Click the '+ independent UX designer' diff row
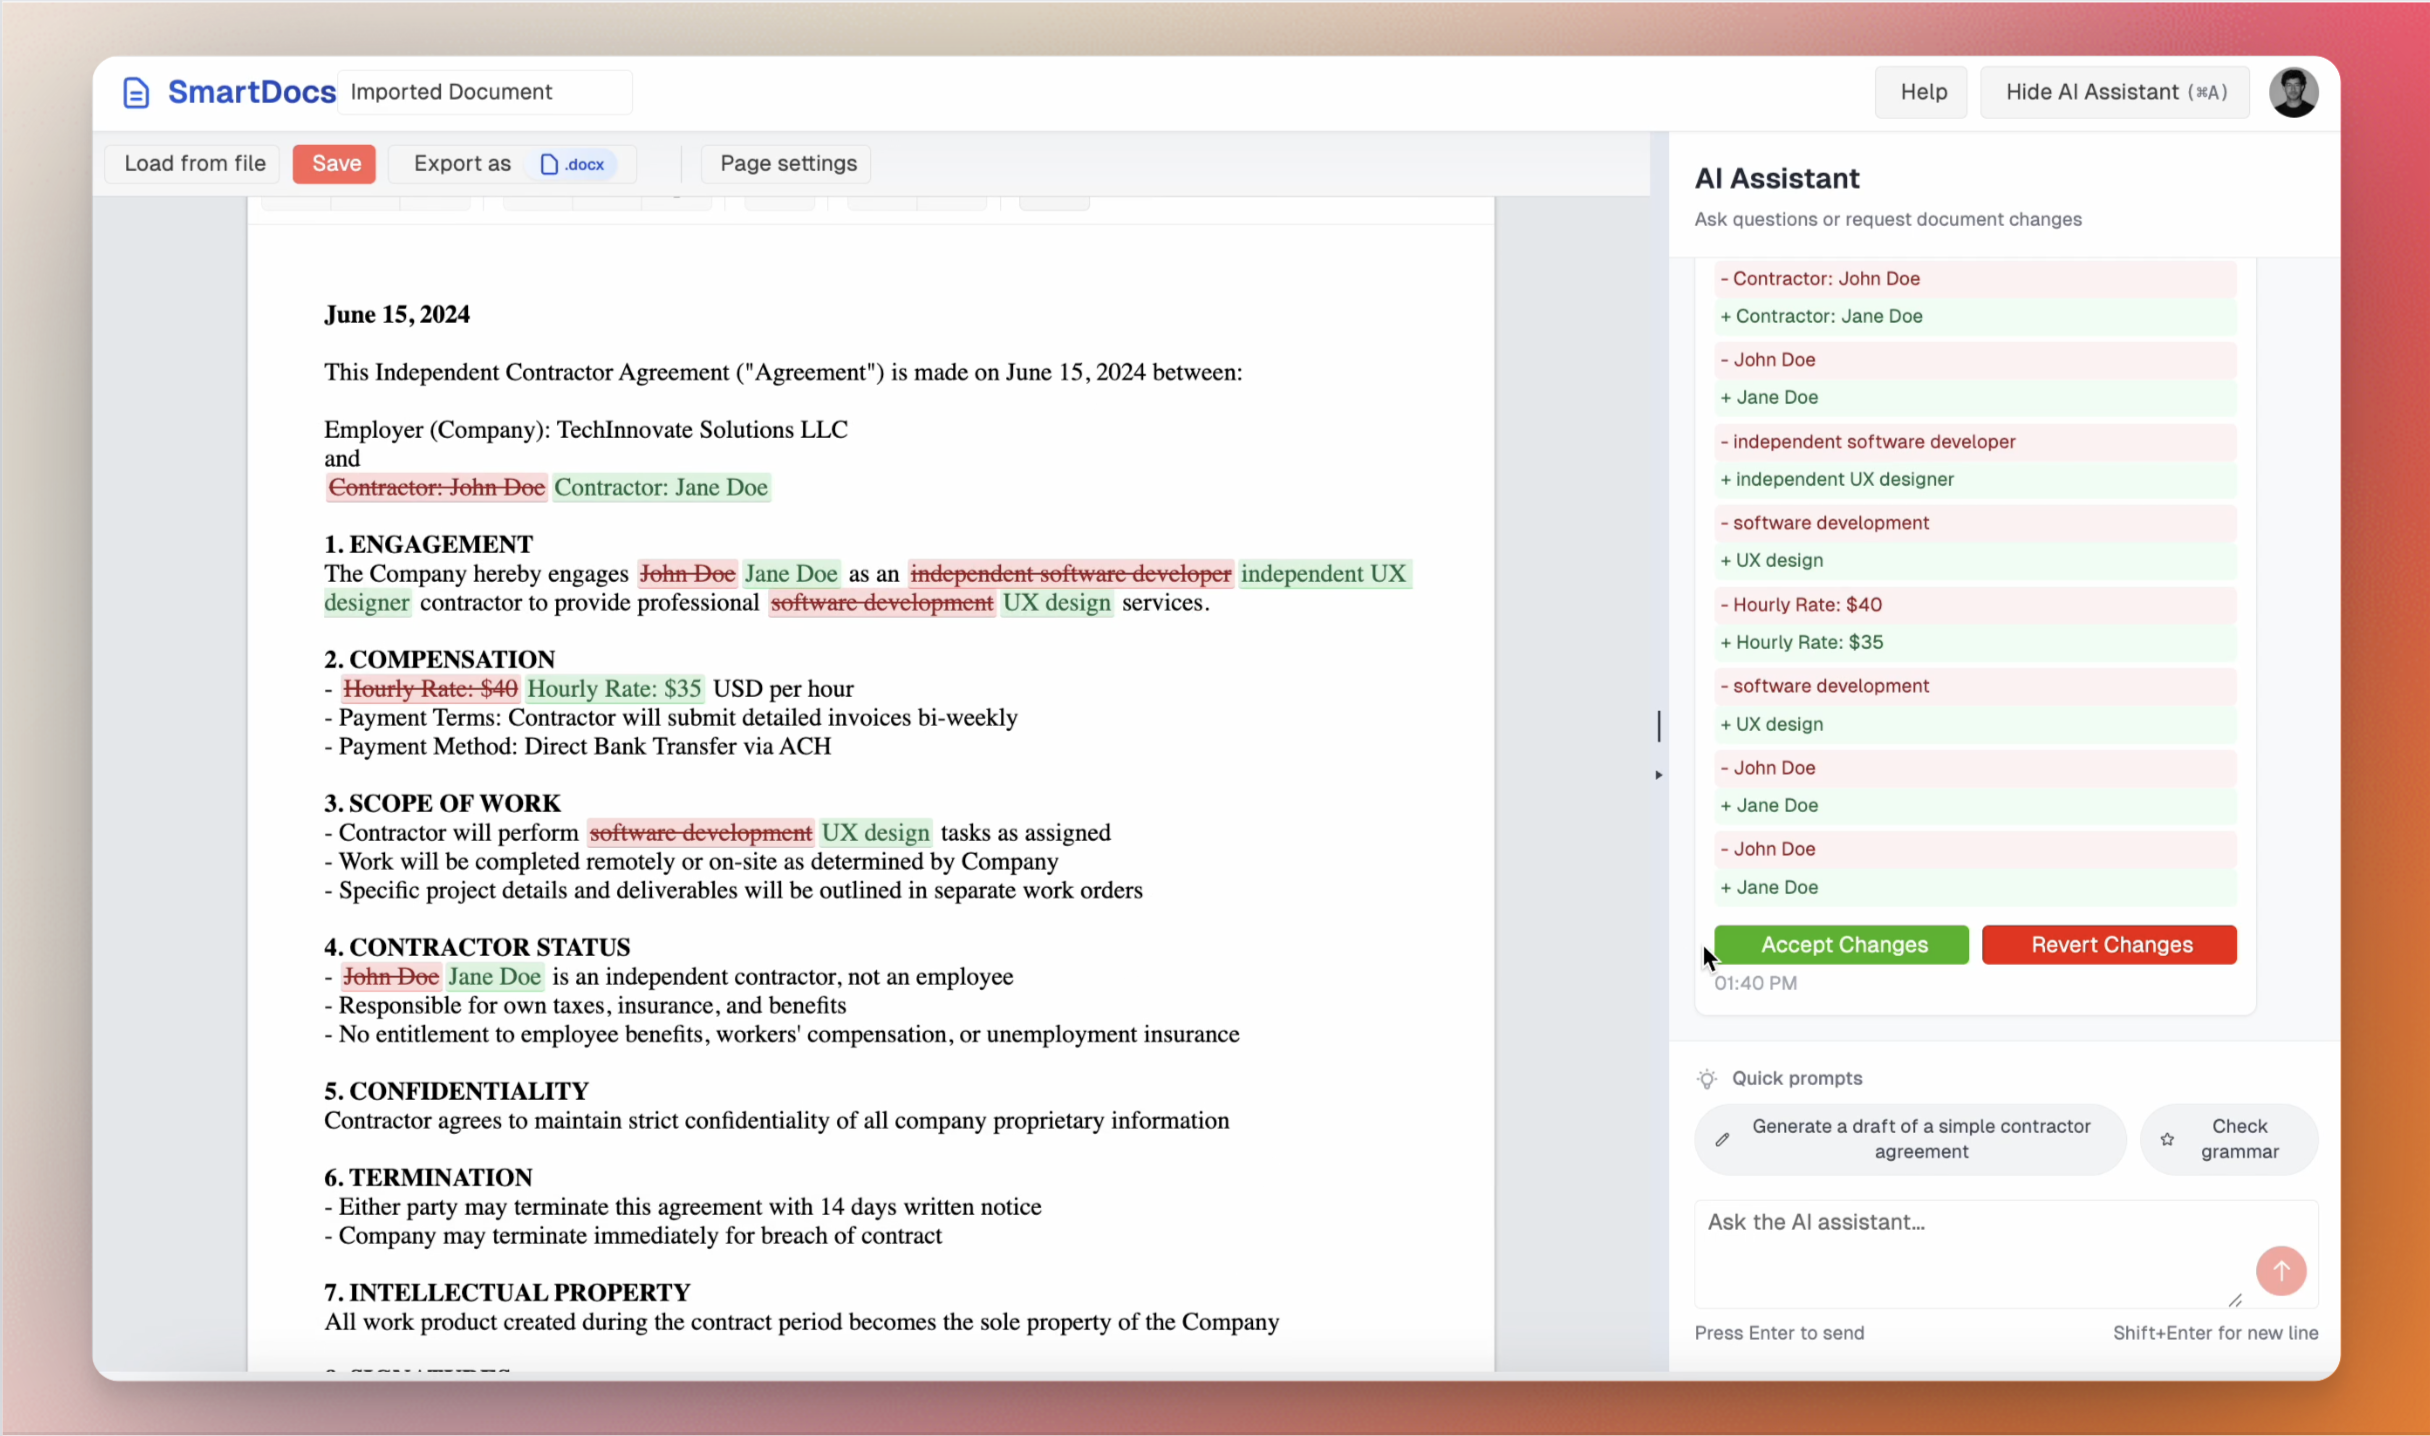Image resolution: width=2430 pixels, height=1436 pixels. click(1975, 480)
